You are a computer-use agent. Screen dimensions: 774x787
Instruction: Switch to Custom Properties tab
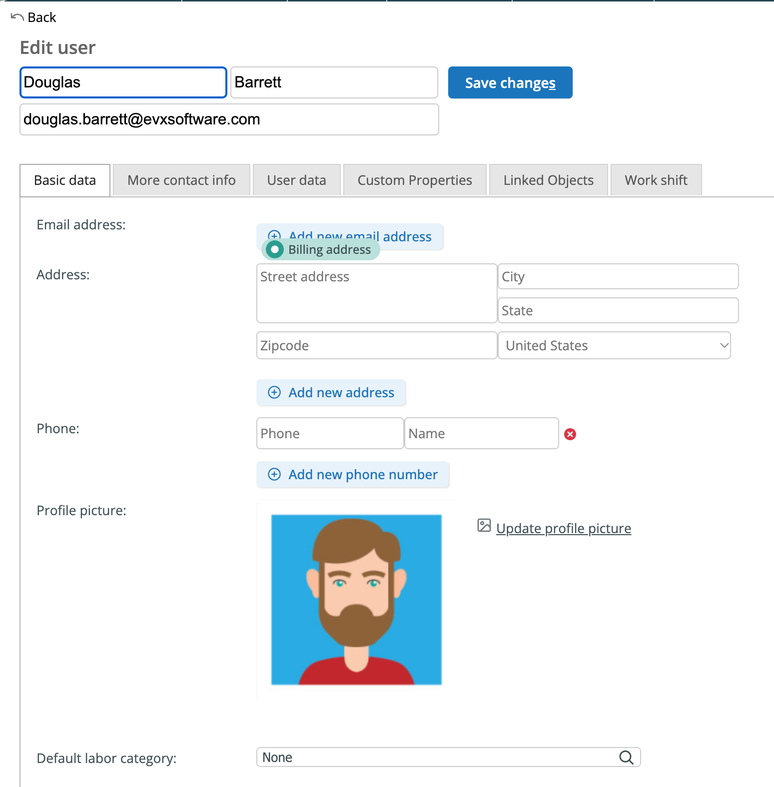[415, 180]
